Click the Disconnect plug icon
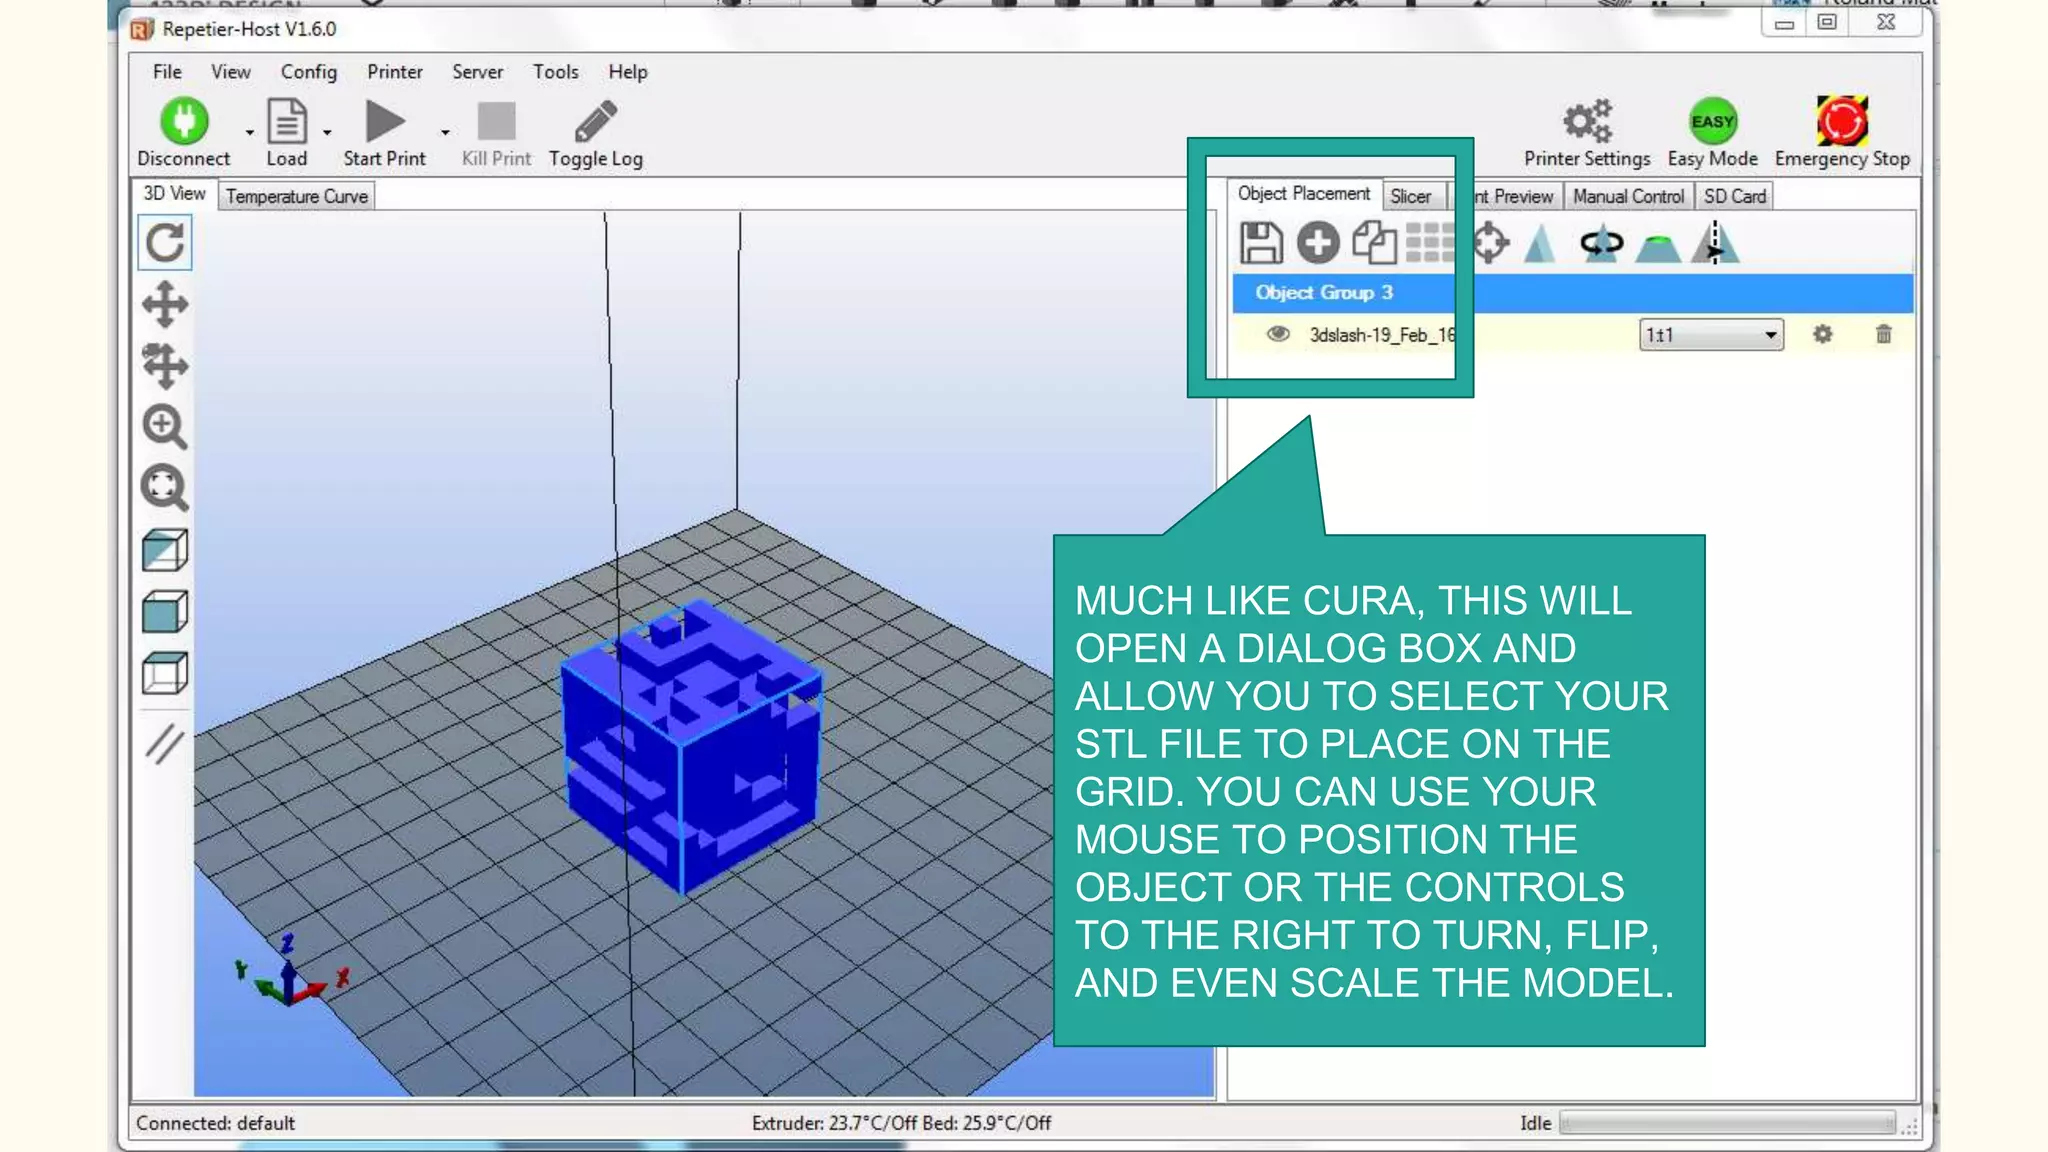This screenshot has width=2048, height=1152. (x=184, y=122)
